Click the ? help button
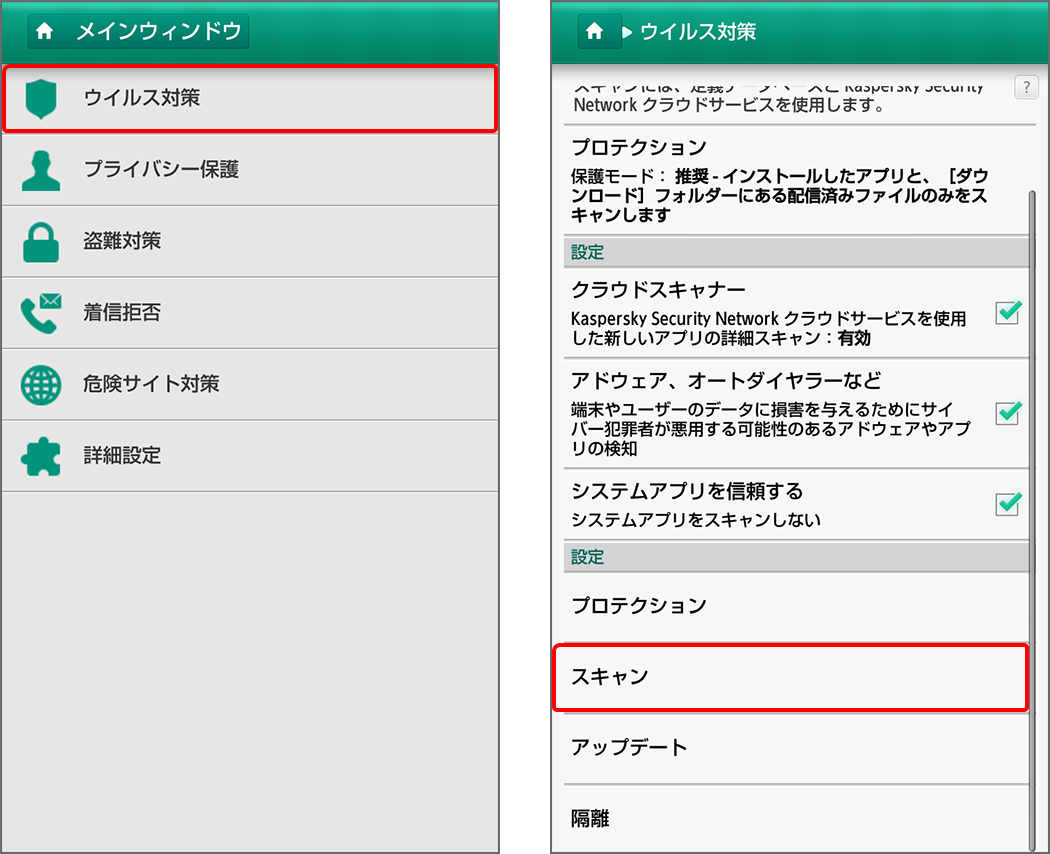Image resolution: width=1050 pixels, height=854 pixels. click(1026, 87)
